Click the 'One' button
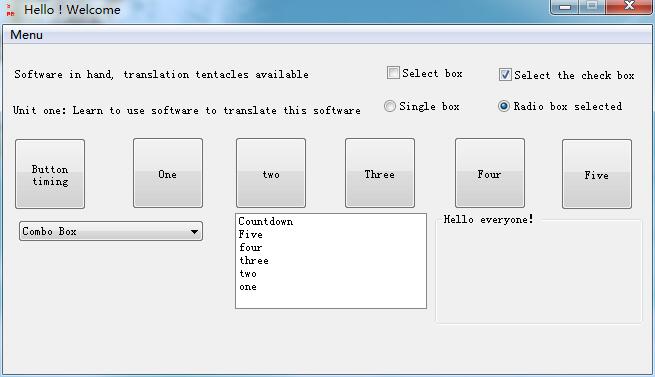The image size is (655, 377). pyautogui.click(x=168, y=173)
